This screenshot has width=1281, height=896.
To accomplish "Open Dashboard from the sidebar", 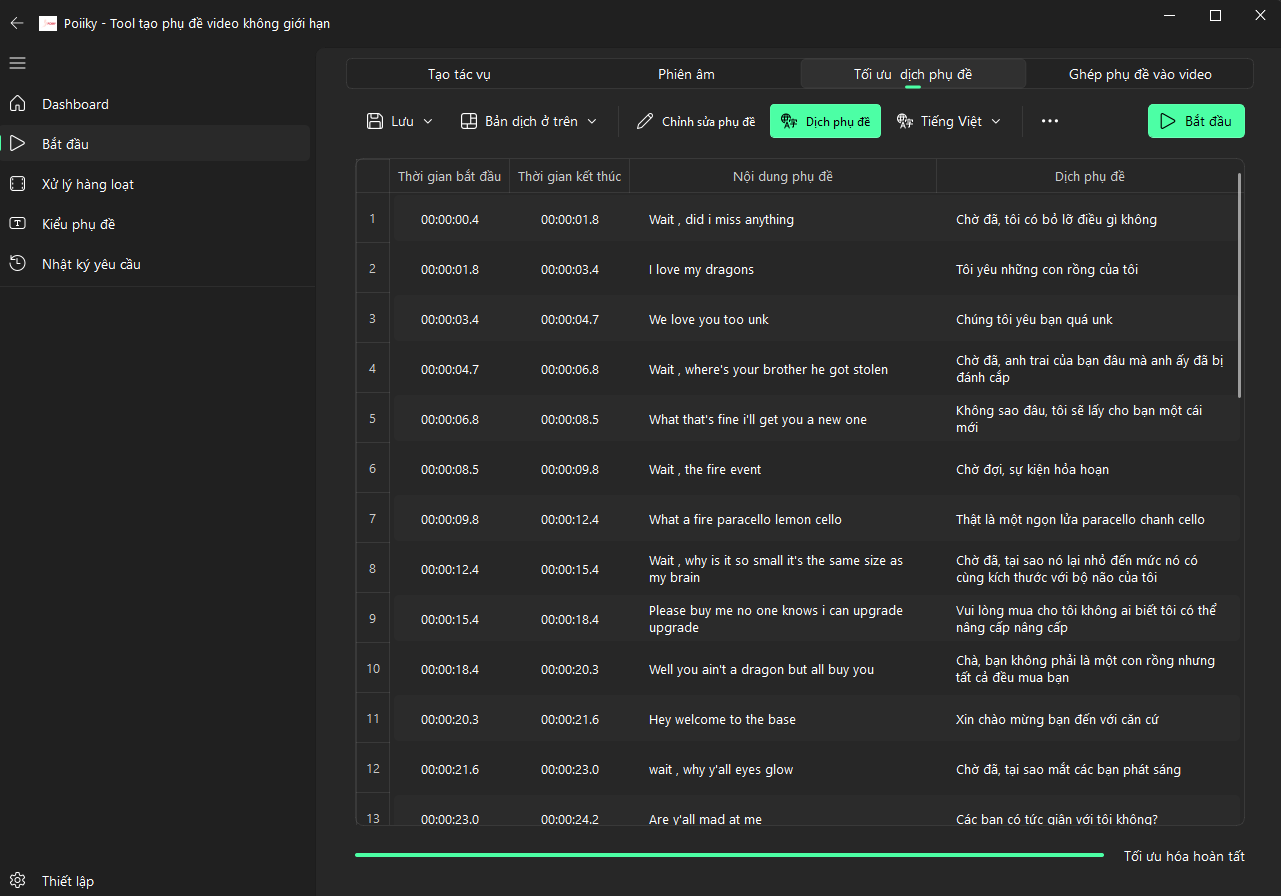I will click(x=75, y=104).
